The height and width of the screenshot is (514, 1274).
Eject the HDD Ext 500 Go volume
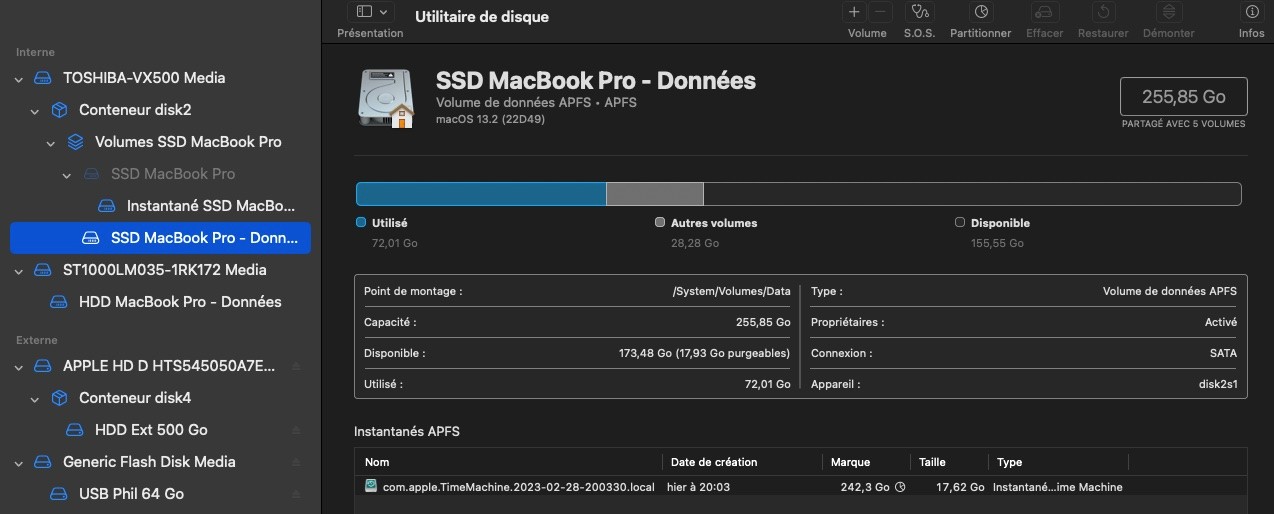296,430
